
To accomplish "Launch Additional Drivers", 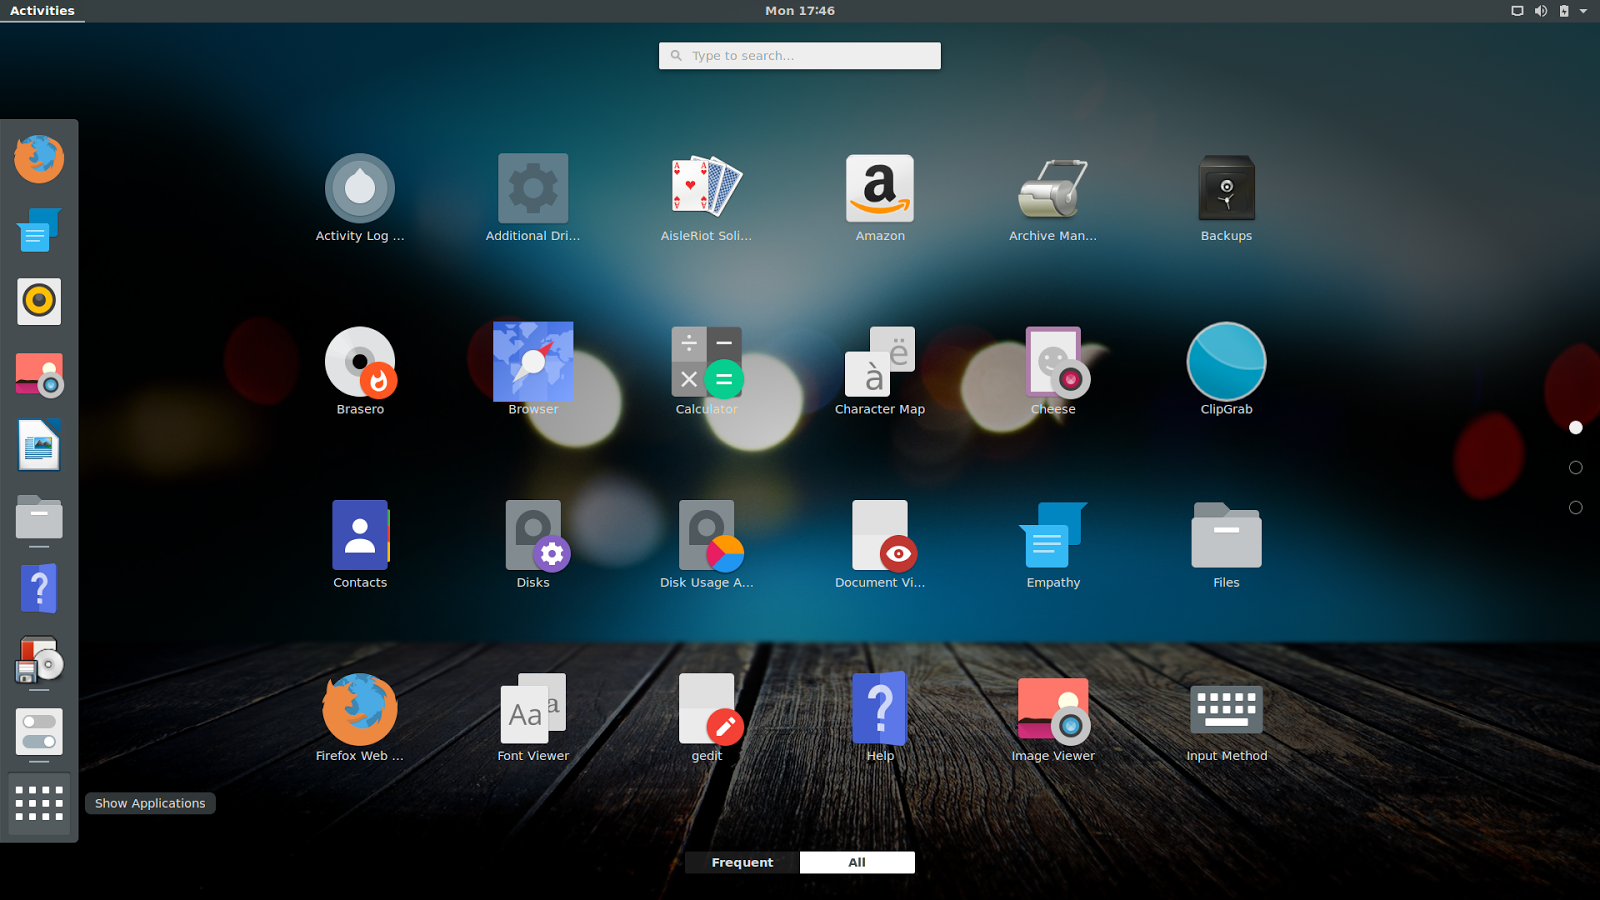I will pos(533,198).
